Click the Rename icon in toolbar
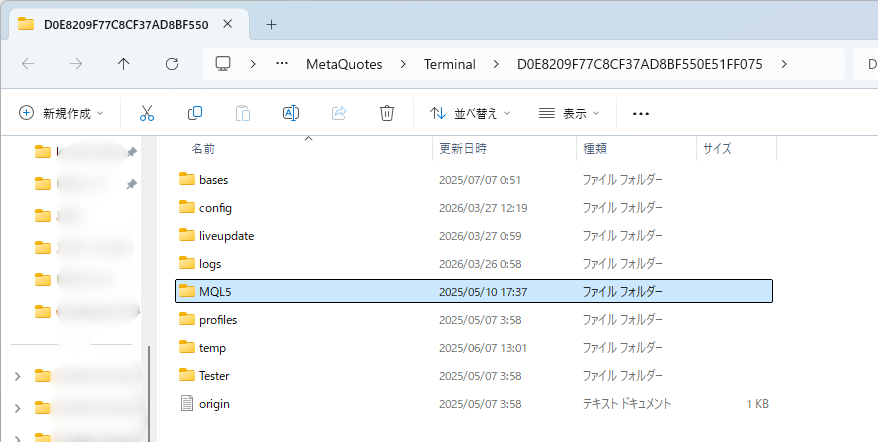Image resolution: width=878 pixels, height=442 pixels. click(x=291, y=113)
